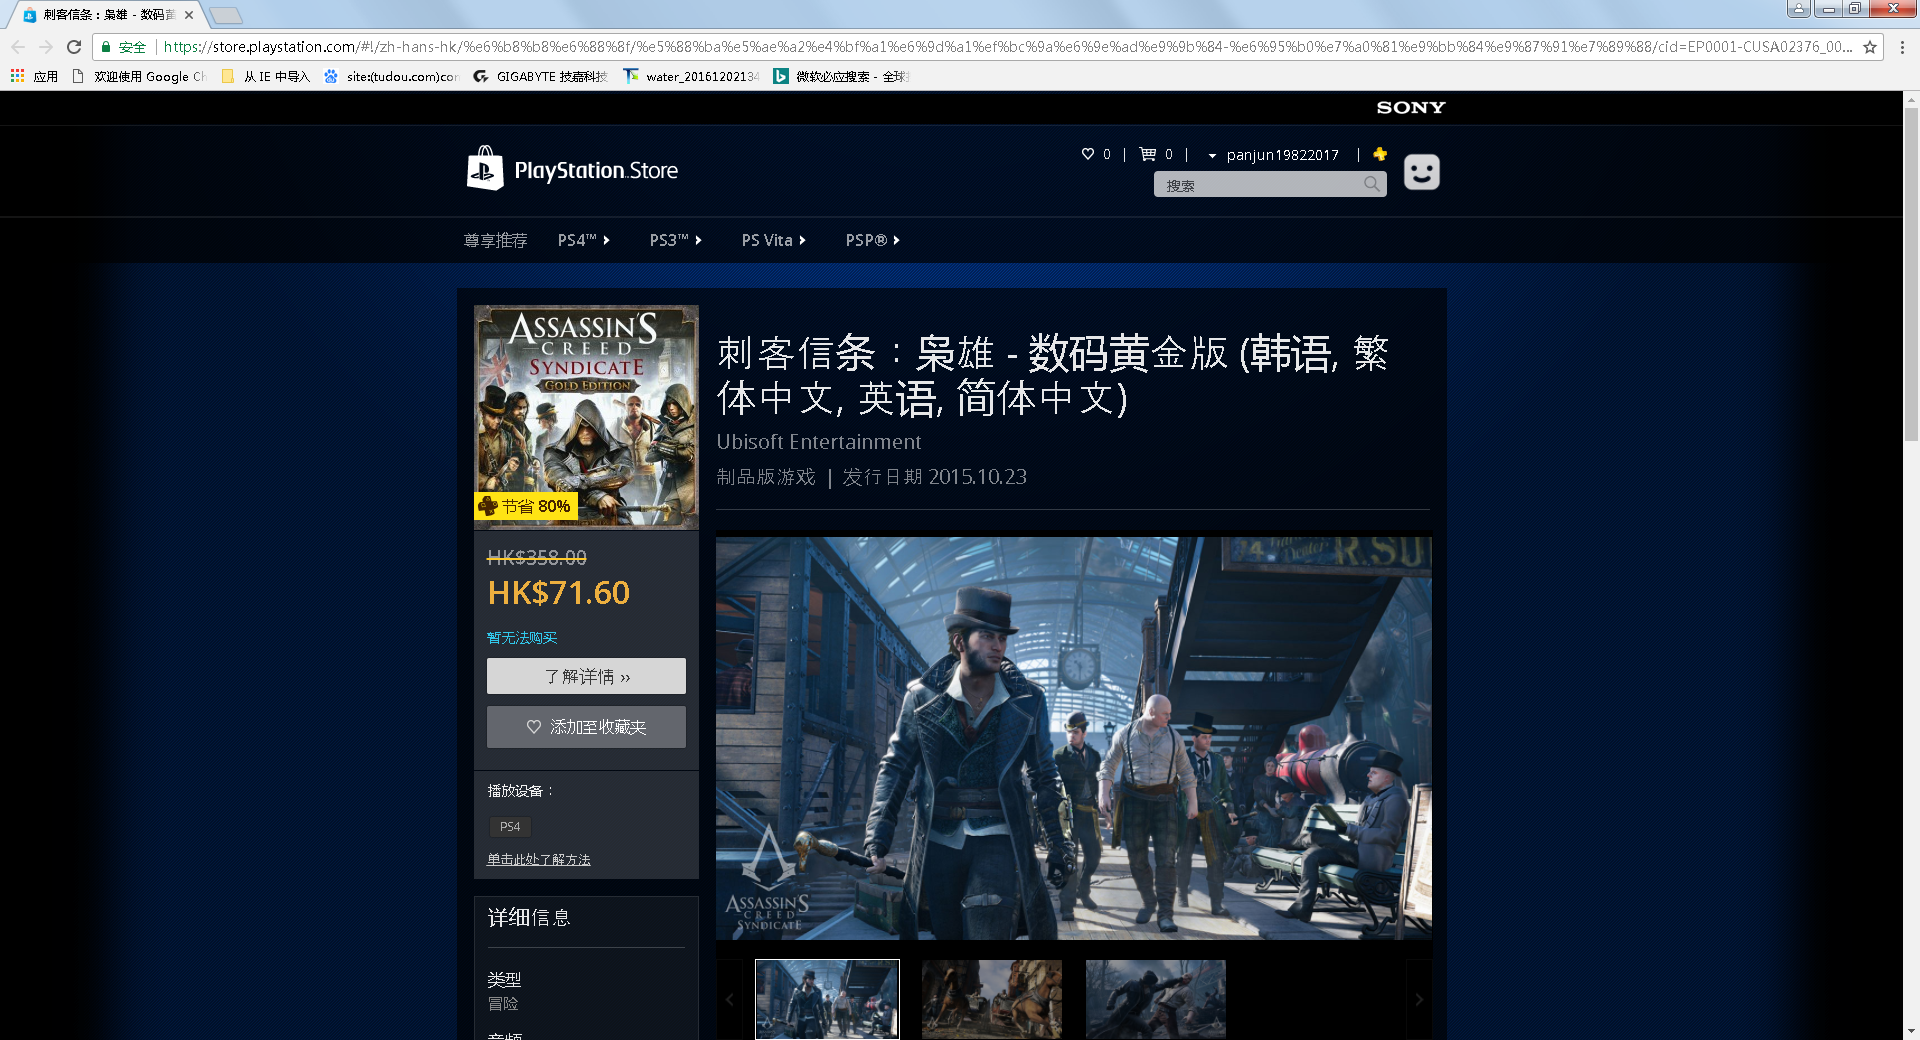Click the 了解详情 button

pos(586,676)
